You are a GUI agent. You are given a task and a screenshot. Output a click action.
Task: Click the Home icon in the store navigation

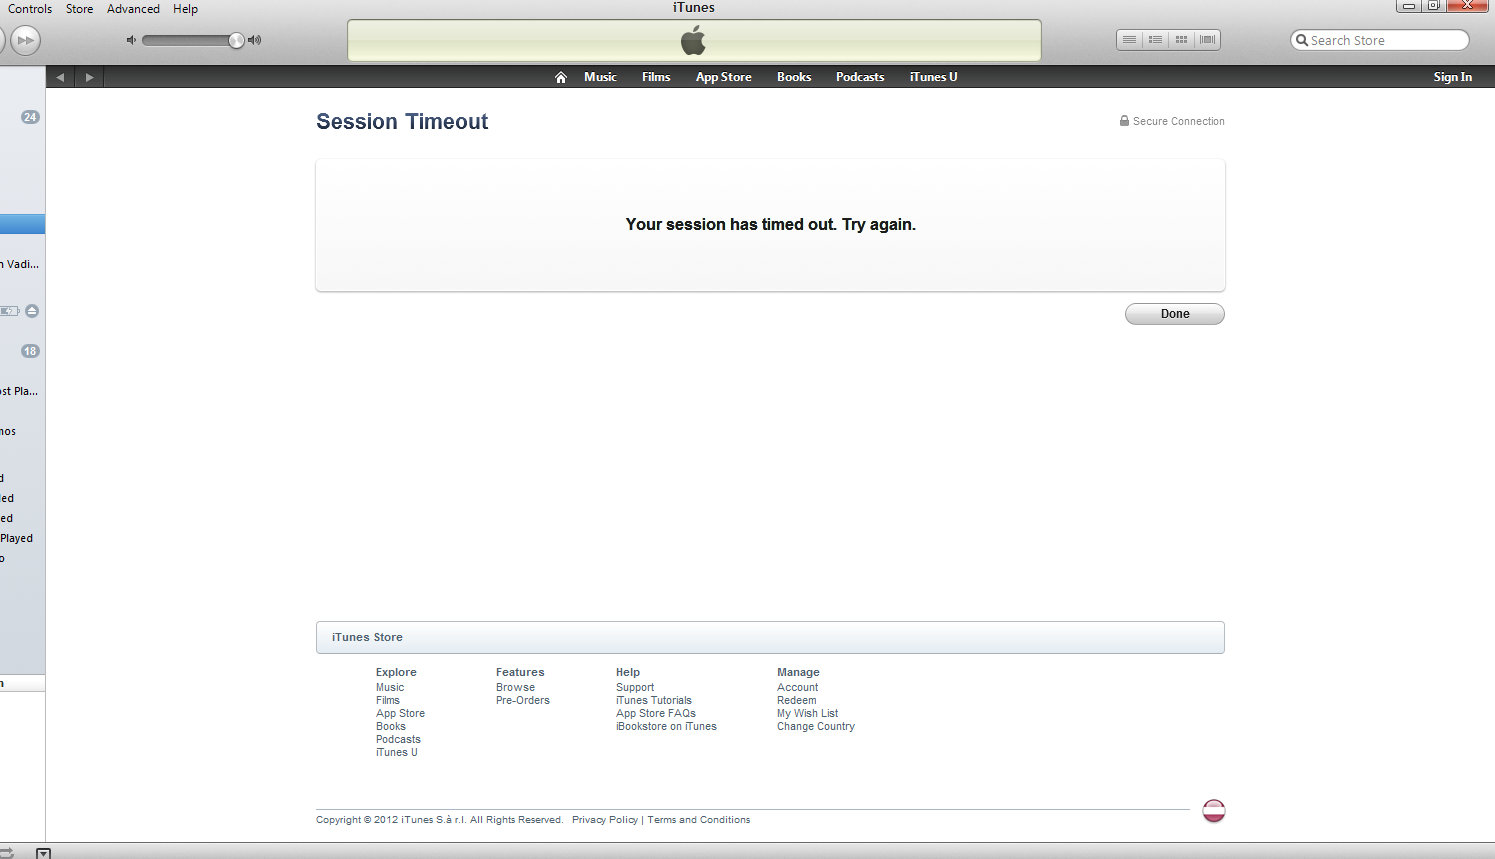tap(560, 76)
